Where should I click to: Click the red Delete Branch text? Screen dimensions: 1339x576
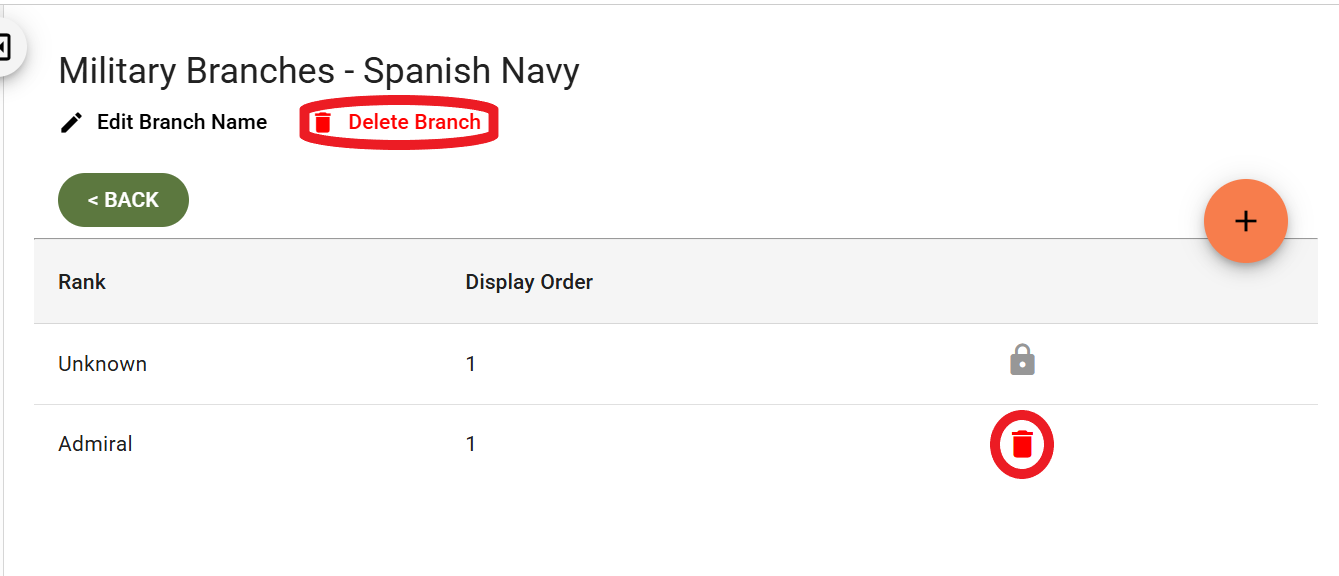pyautogui.click(x=414, y=122)
